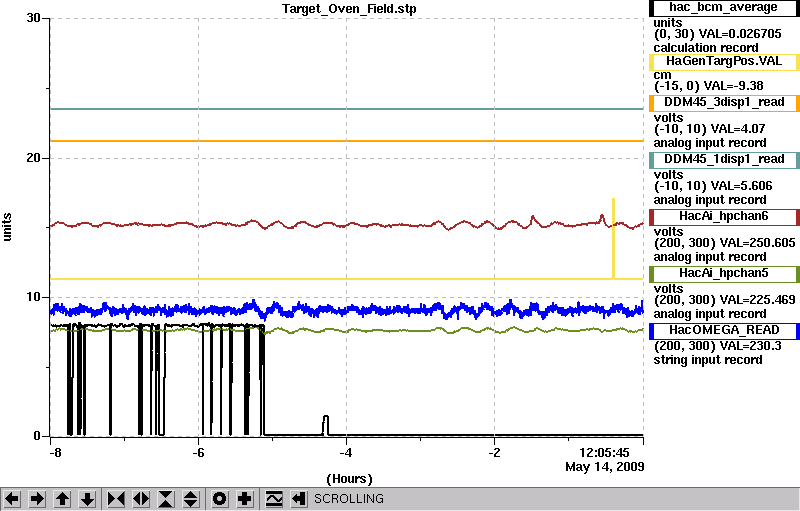Select the hac_bcm_average curve legend
Image resolution: width=800 pixels, height=511 pixels.
tap(723, 8)
